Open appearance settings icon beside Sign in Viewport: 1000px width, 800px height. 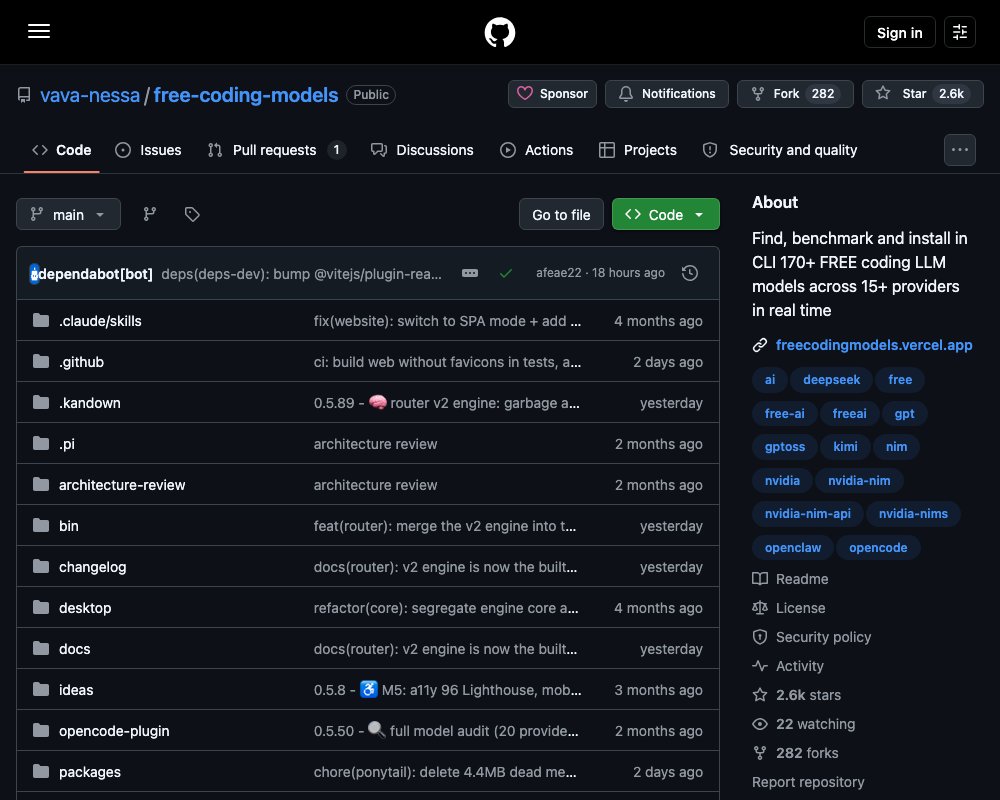(x=959, y=32)
